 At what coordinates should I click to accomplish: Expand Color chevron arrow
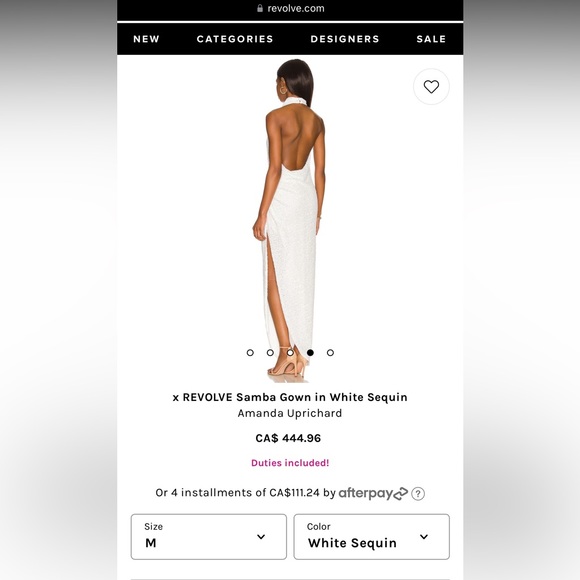coord(424,536)
